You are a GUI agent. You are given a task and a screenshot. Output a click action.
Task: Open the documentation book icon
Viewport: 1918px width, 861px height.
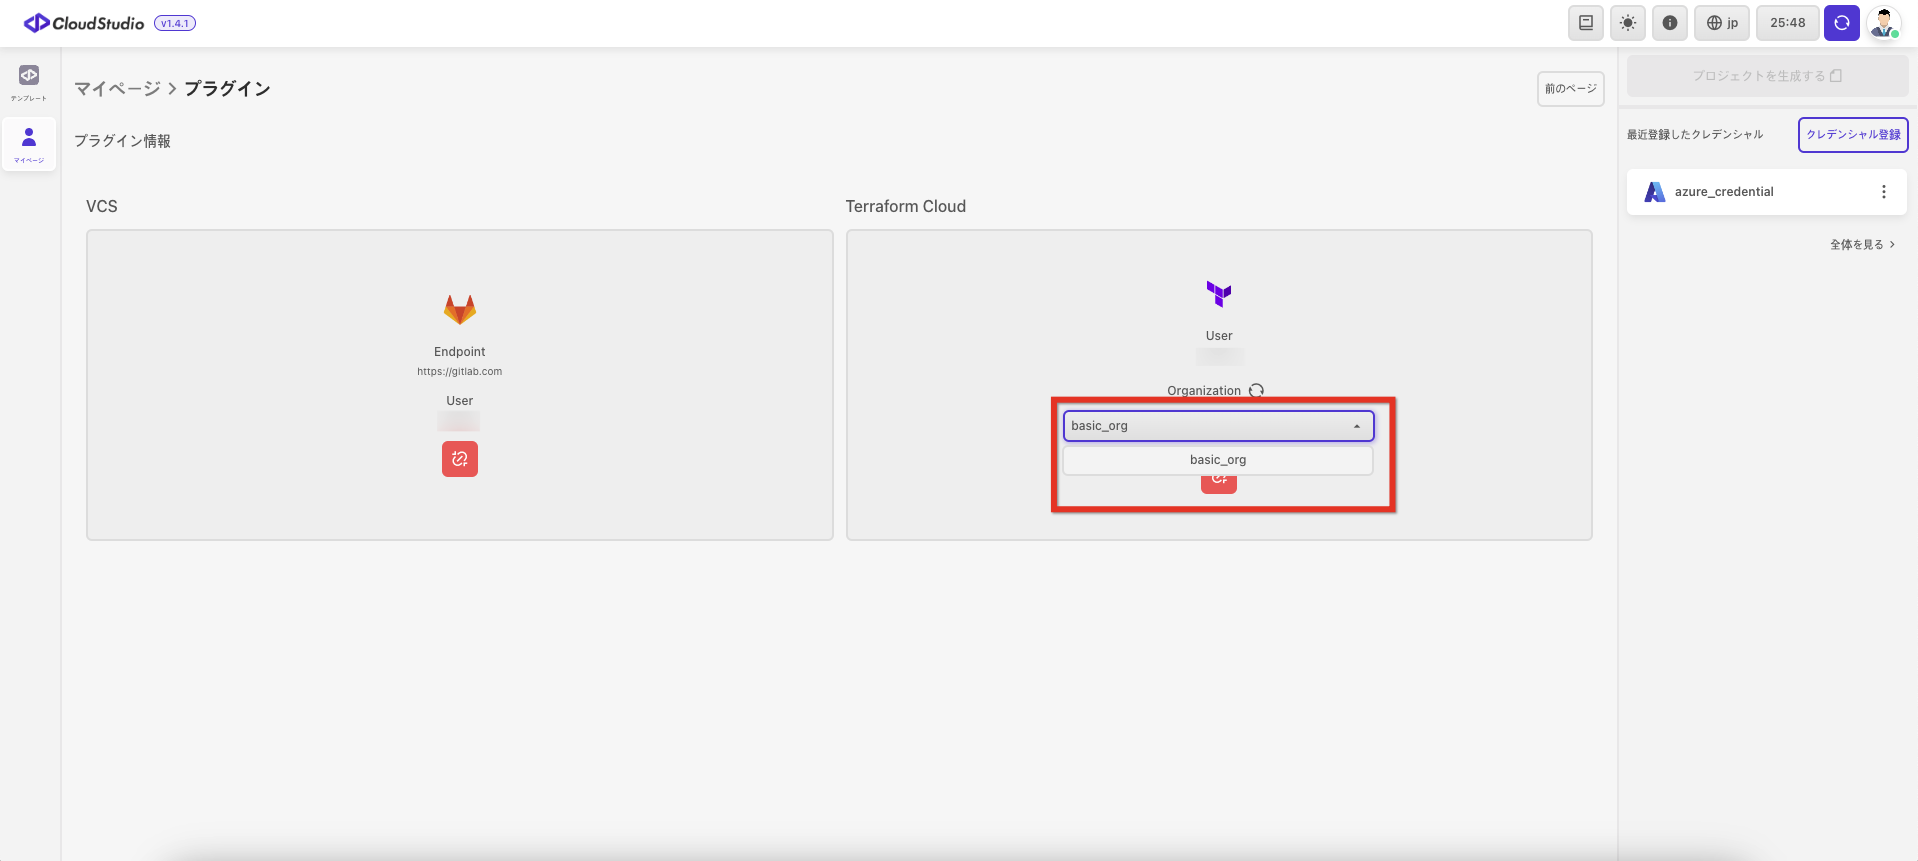click(x=1585, y=23)
